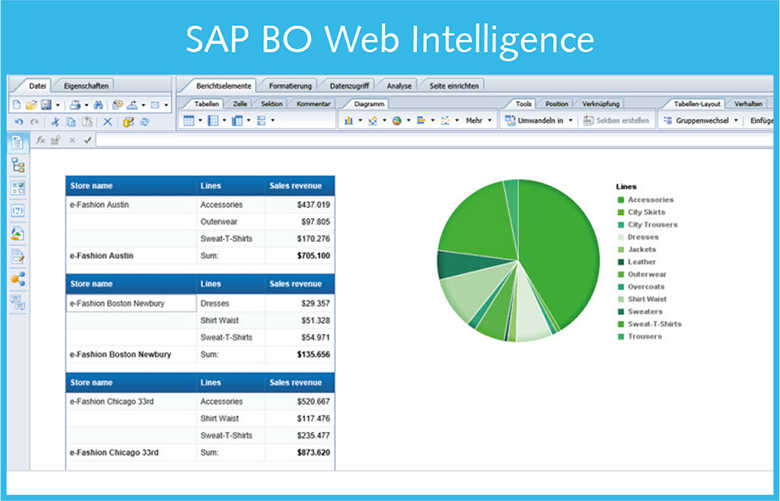This screenshot has width=780, height=501.
Task: Select the e-Fashion Boston Newbury cell
Action: 131,303
